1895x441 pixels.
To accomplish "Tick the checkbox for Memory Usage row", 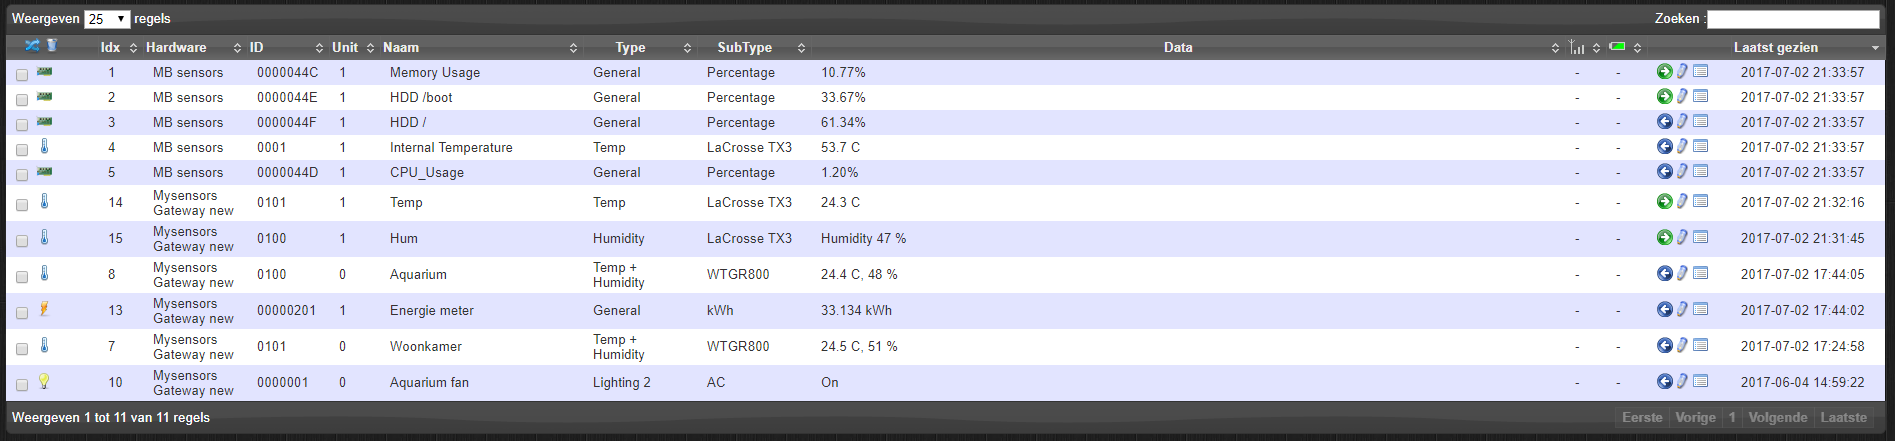I will [22, 75].
